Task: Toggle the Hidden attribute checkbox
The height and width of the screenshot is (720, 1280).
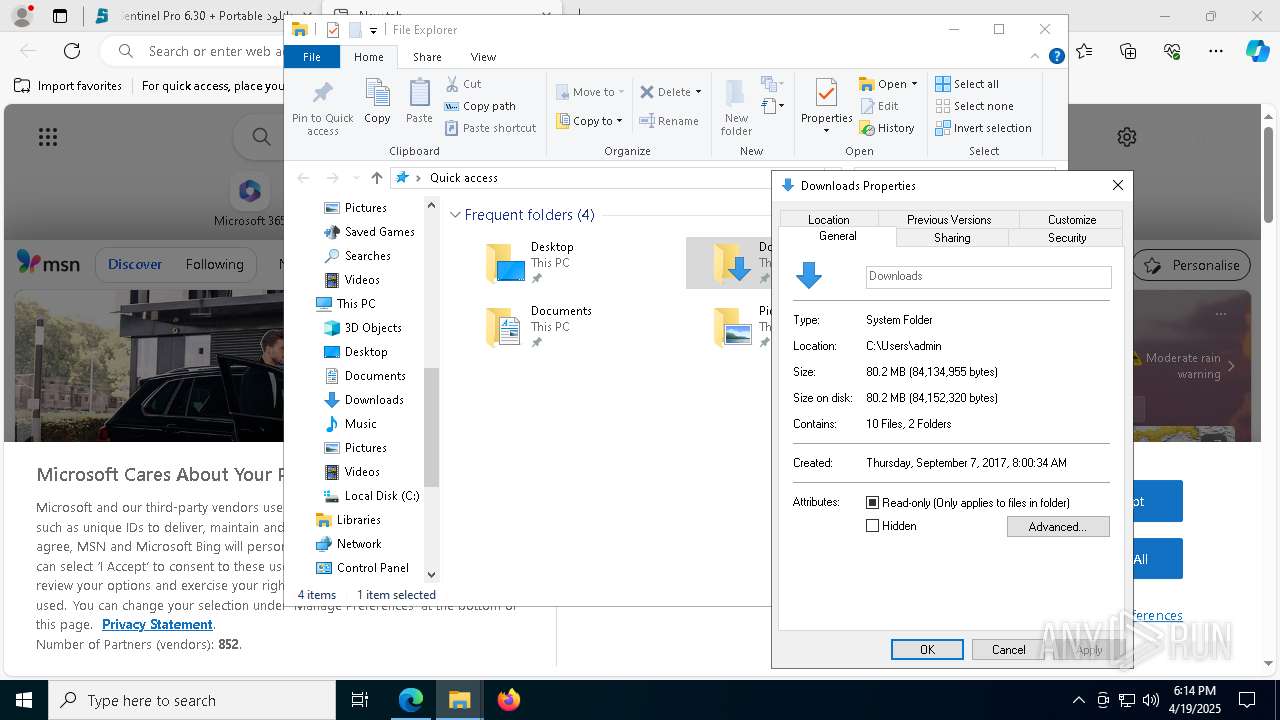Action: [872, 526]
